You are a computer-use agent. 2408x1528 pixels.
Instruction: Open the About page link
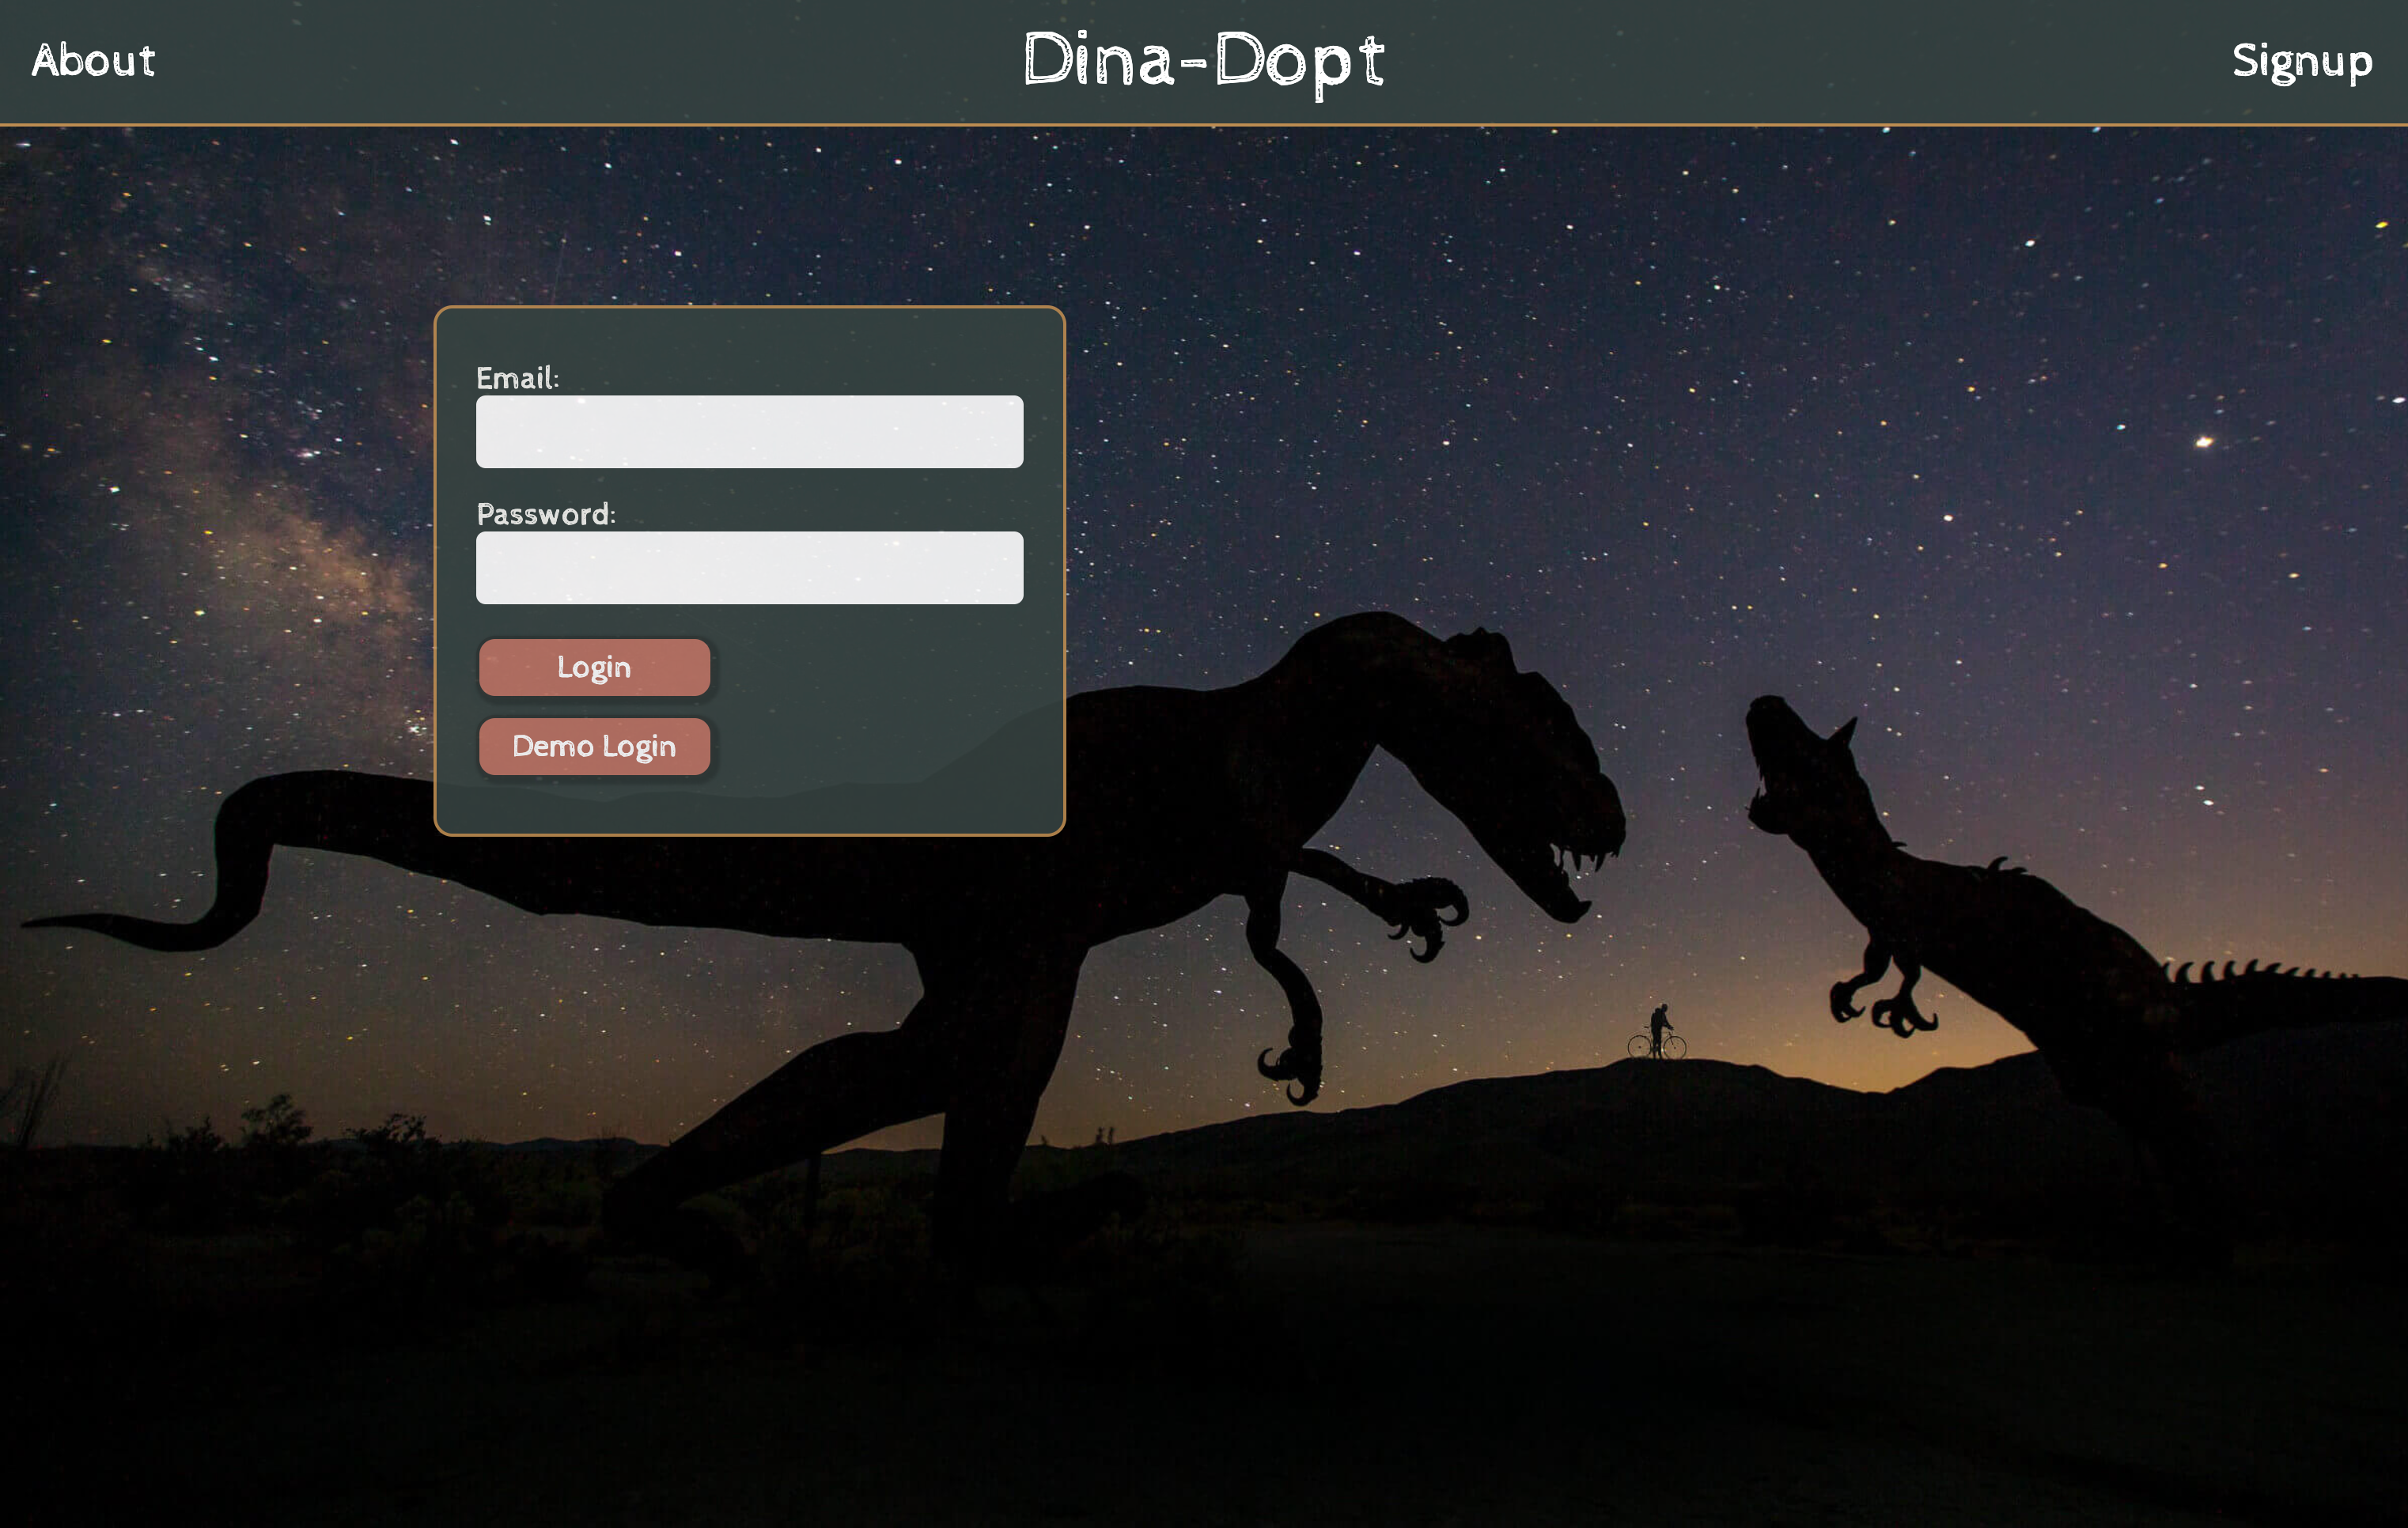(93, 61)
